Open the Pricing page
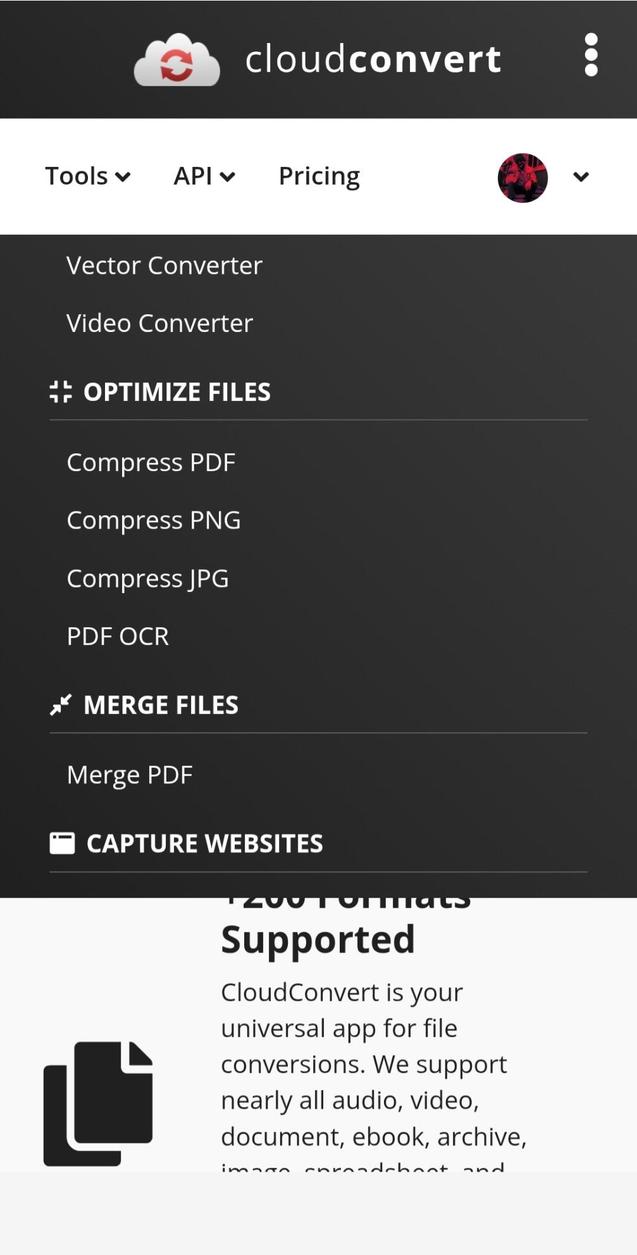This screenshot has width=637, height=1255. click(319, 174)
